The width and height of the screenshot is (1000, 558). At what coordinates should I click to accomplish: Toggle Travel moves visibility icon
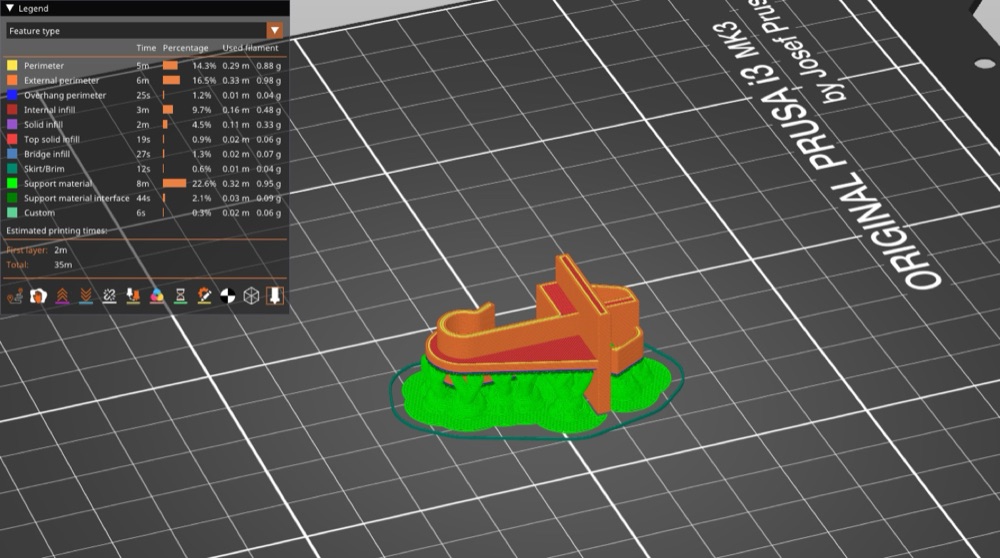[x=15, y=296]
